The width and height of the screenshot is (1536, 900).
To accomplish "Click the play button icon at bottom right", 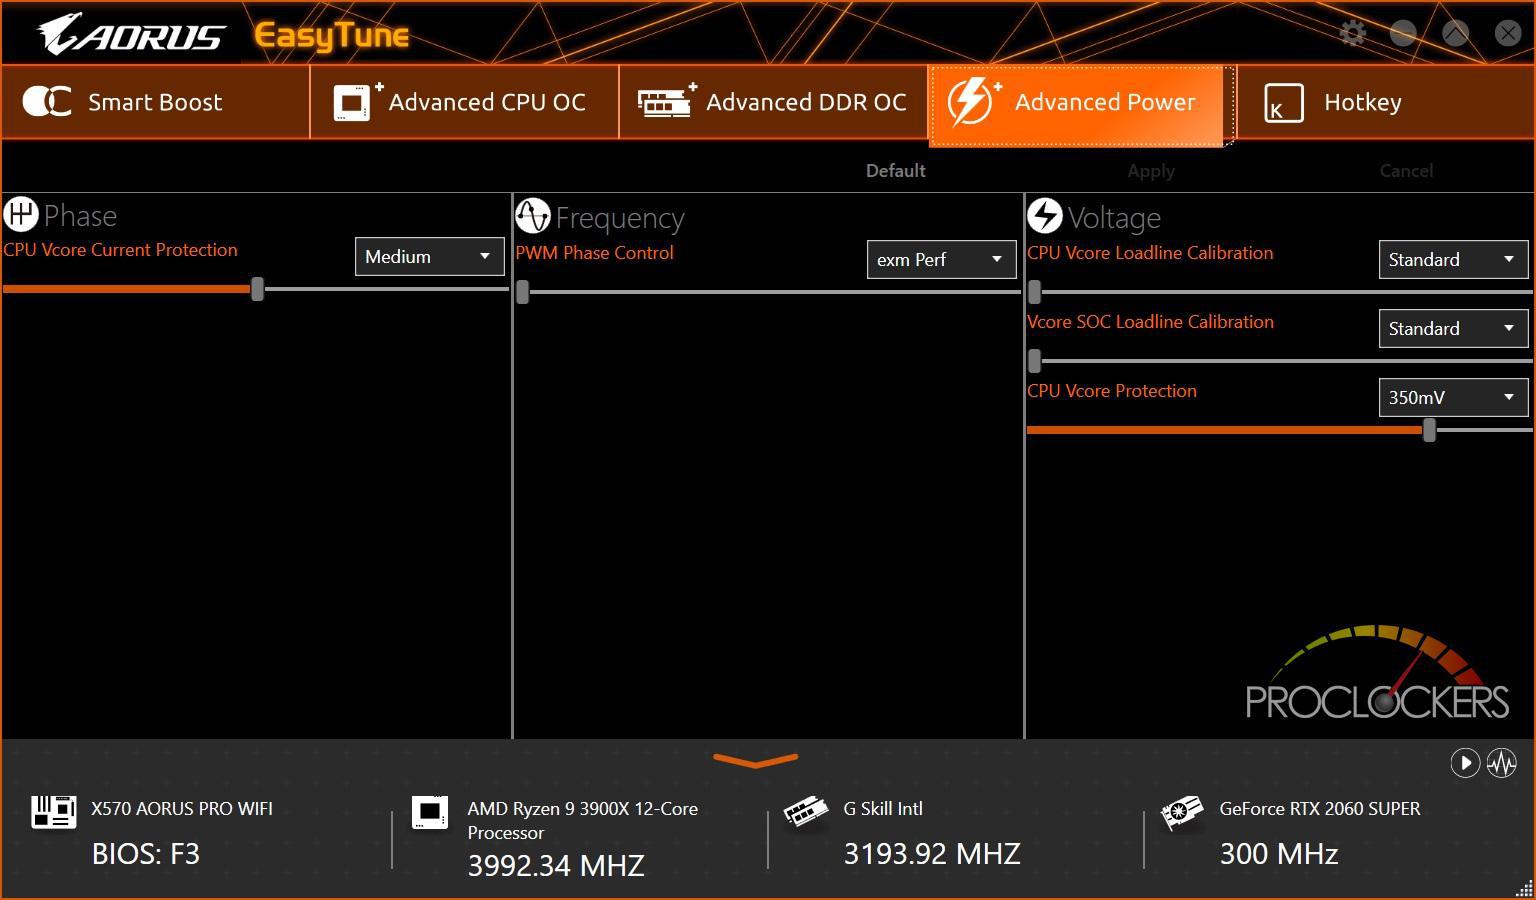I will tap(1465, 763).
